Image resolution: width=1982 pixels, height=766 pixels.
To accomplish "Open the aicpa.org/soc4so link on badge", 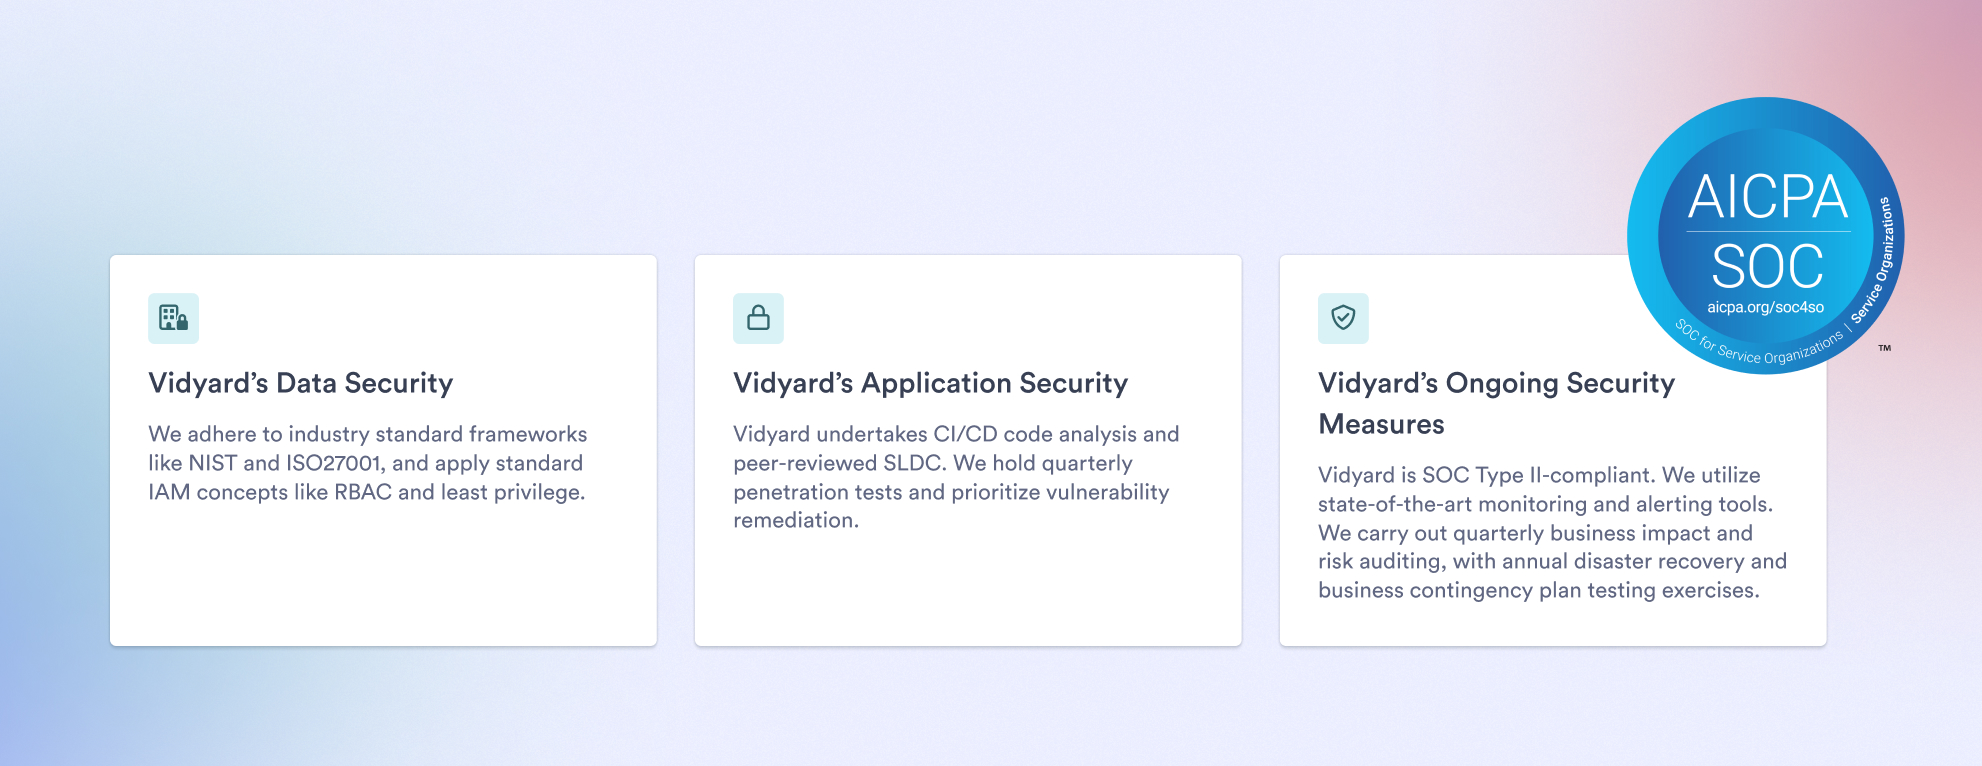I will [x=1765, y=307].
